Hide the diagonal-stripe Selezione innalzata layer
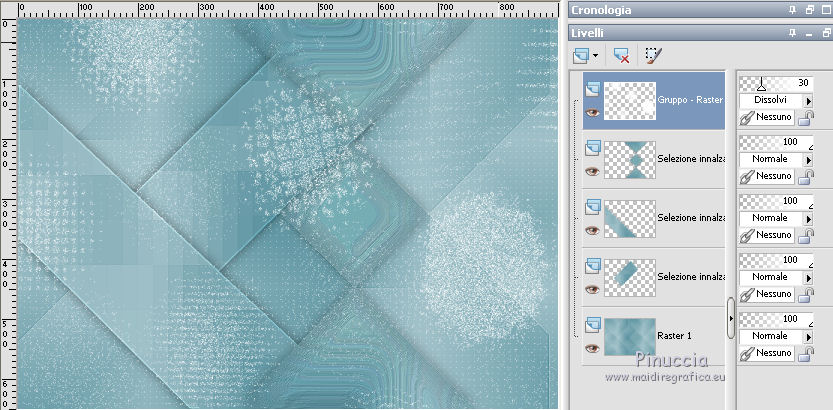 (592, 230)
